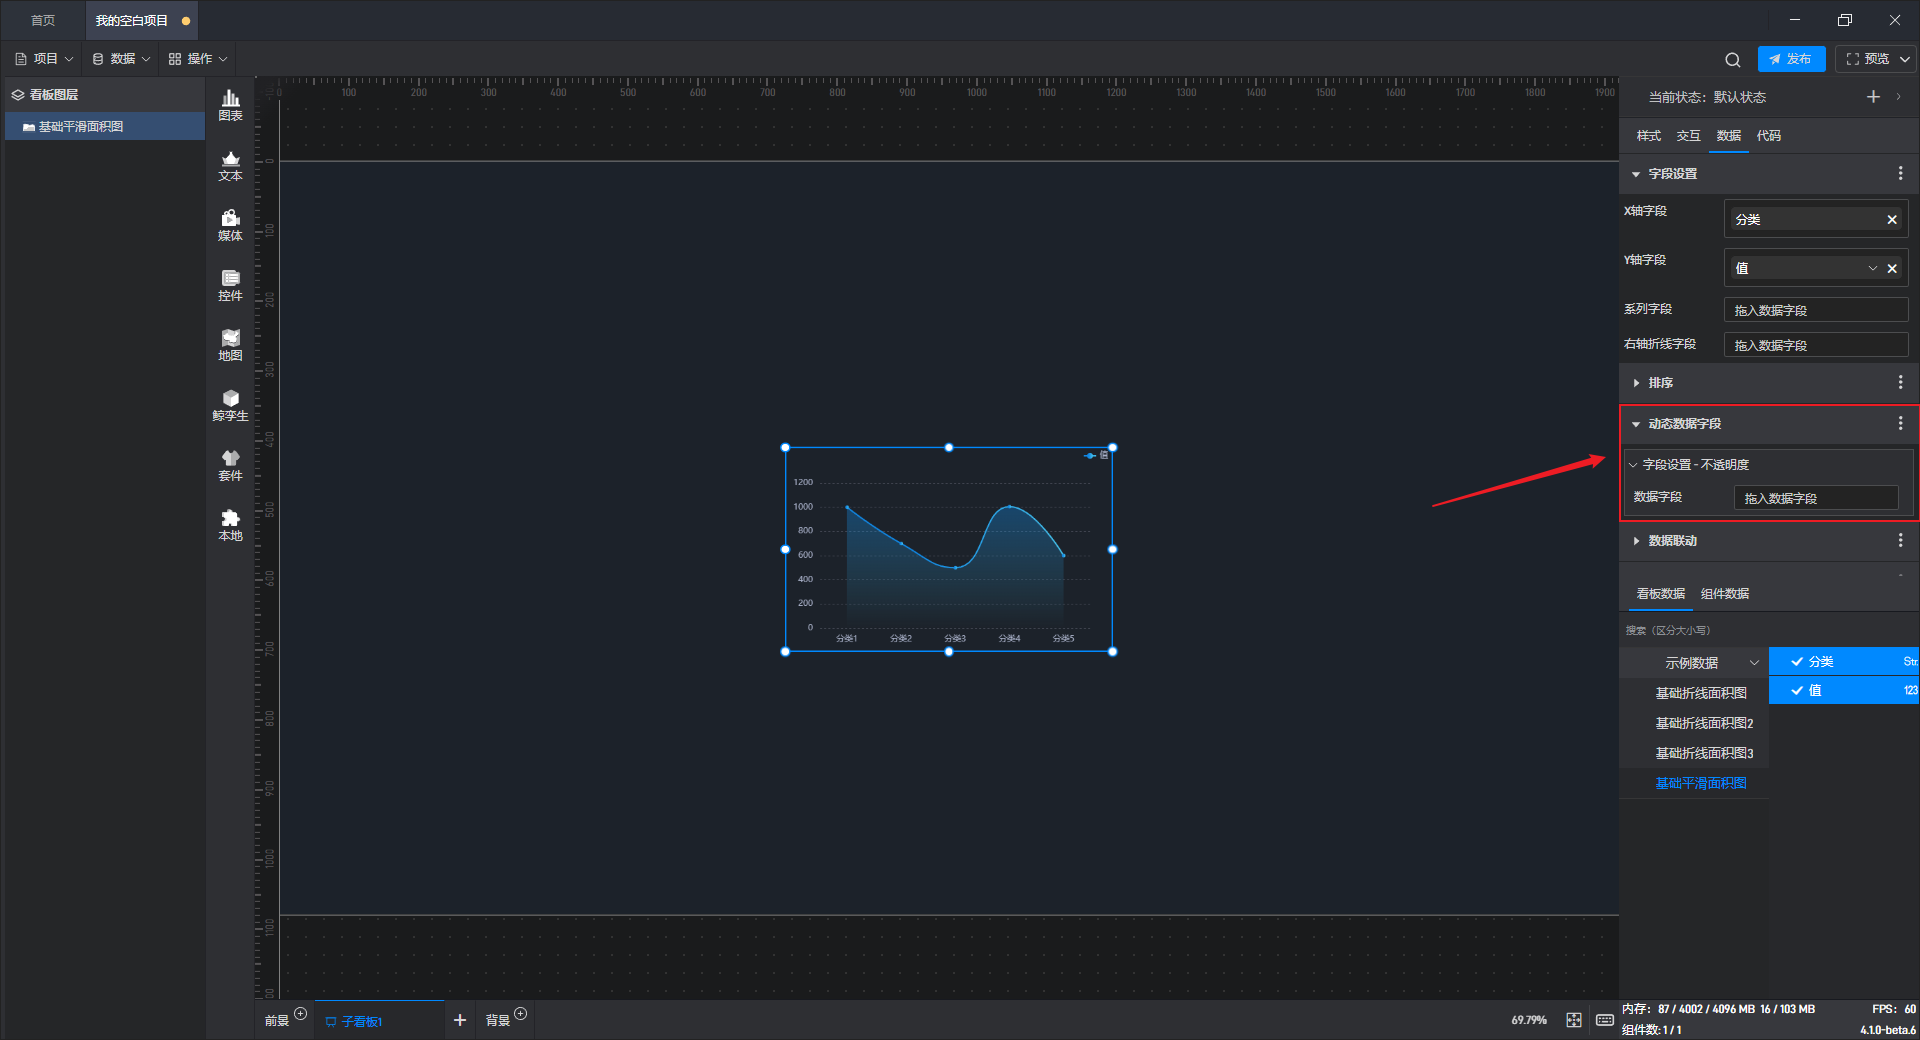Toggle the 值 field checkmark

pyautogui.click(x=1797, y=691)
